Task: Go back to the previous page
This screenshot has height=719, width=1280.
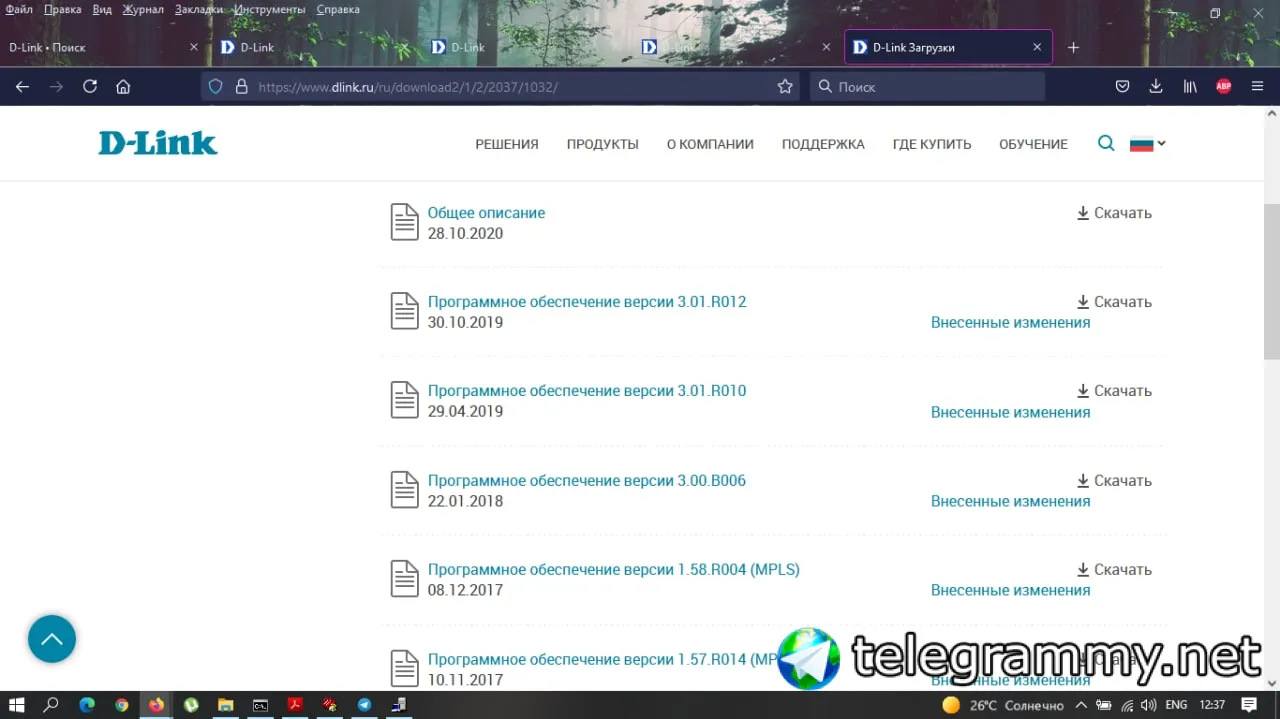Action: (22, 87)
